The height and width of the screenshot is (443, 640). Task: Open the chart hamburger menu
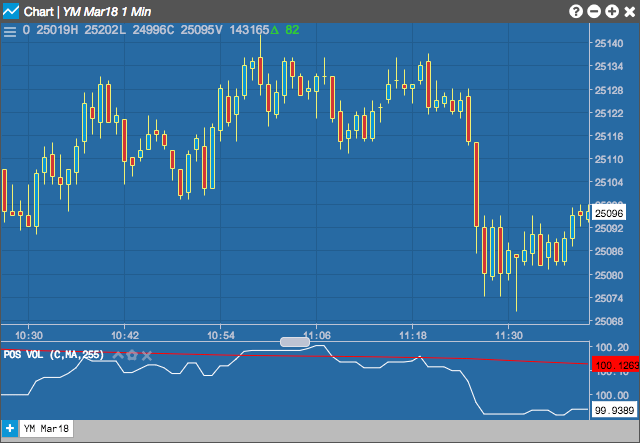[x=10, y=31]
